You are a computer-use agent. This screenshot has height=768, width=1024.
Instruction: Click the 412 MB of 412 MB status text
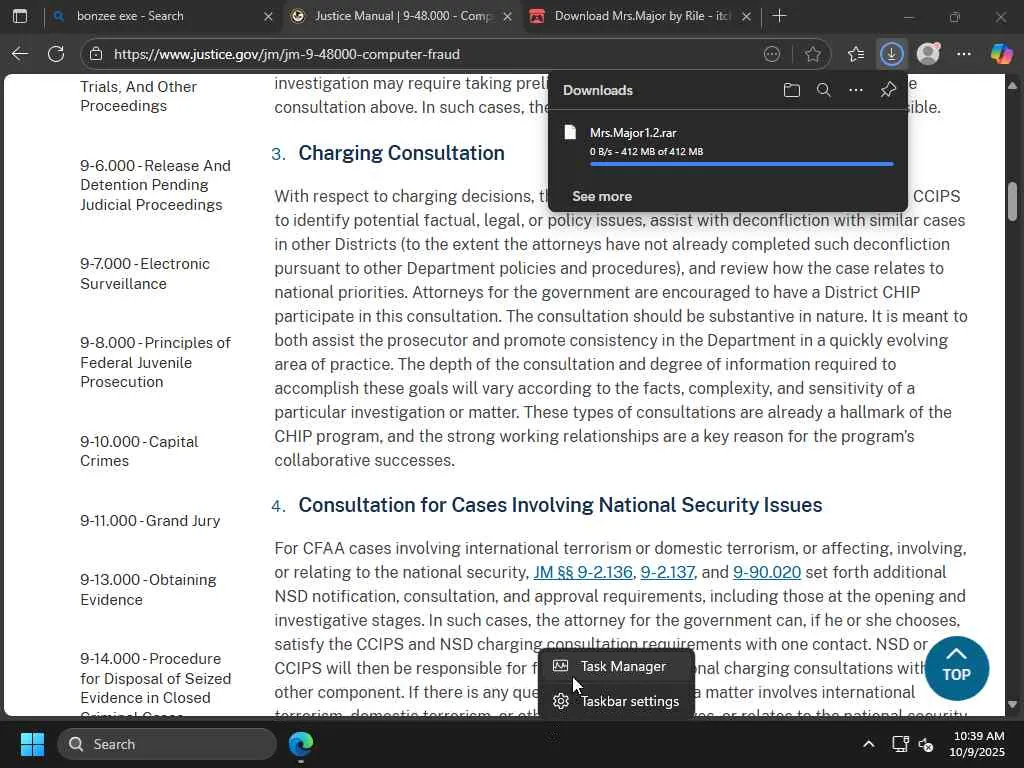click(662, 152)
